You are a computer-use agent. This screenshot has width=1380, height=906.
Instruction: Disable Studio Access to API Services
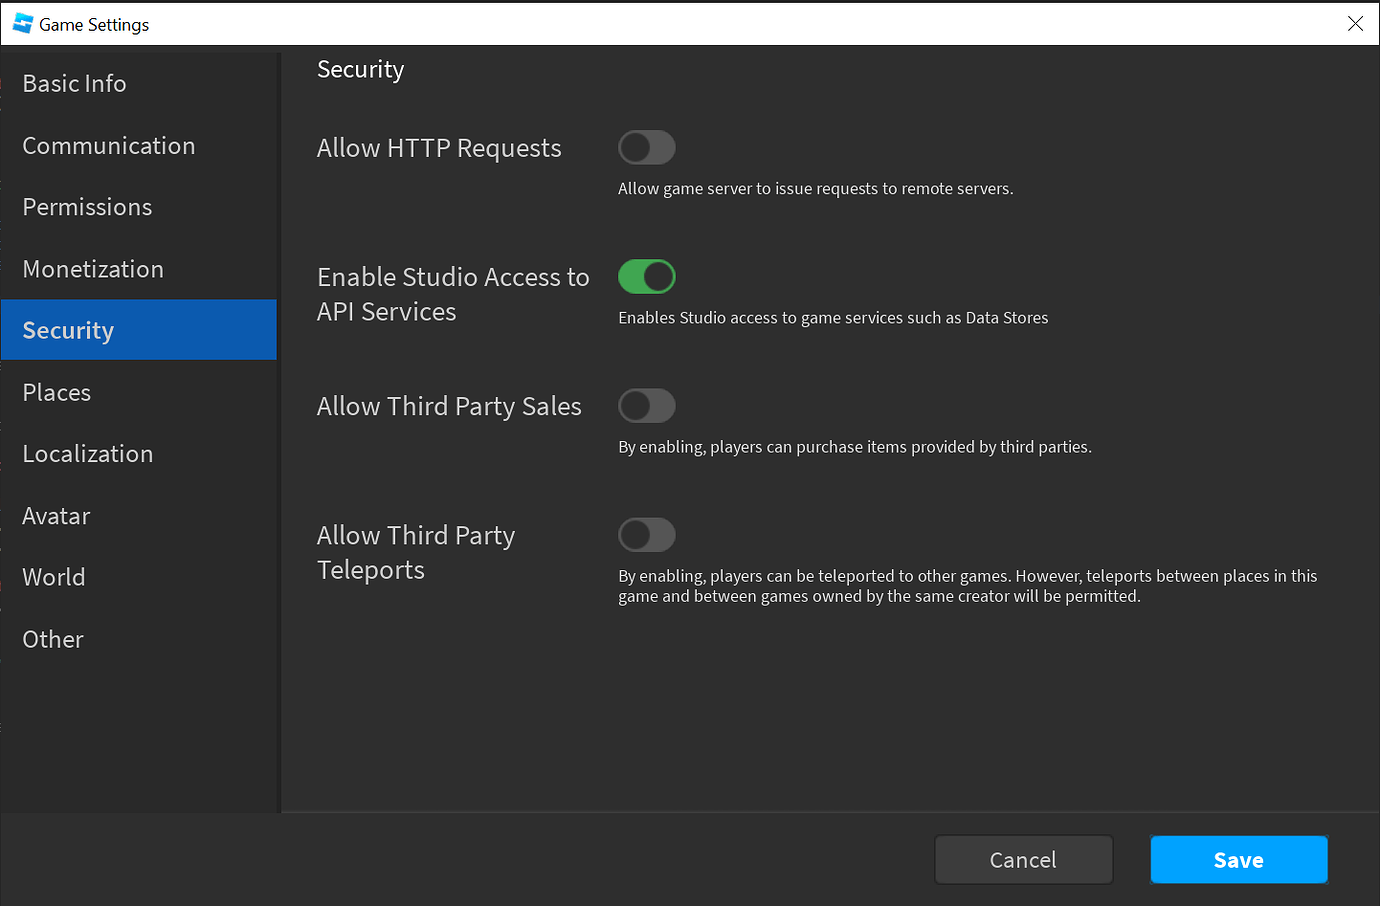(x=647, y=277)
